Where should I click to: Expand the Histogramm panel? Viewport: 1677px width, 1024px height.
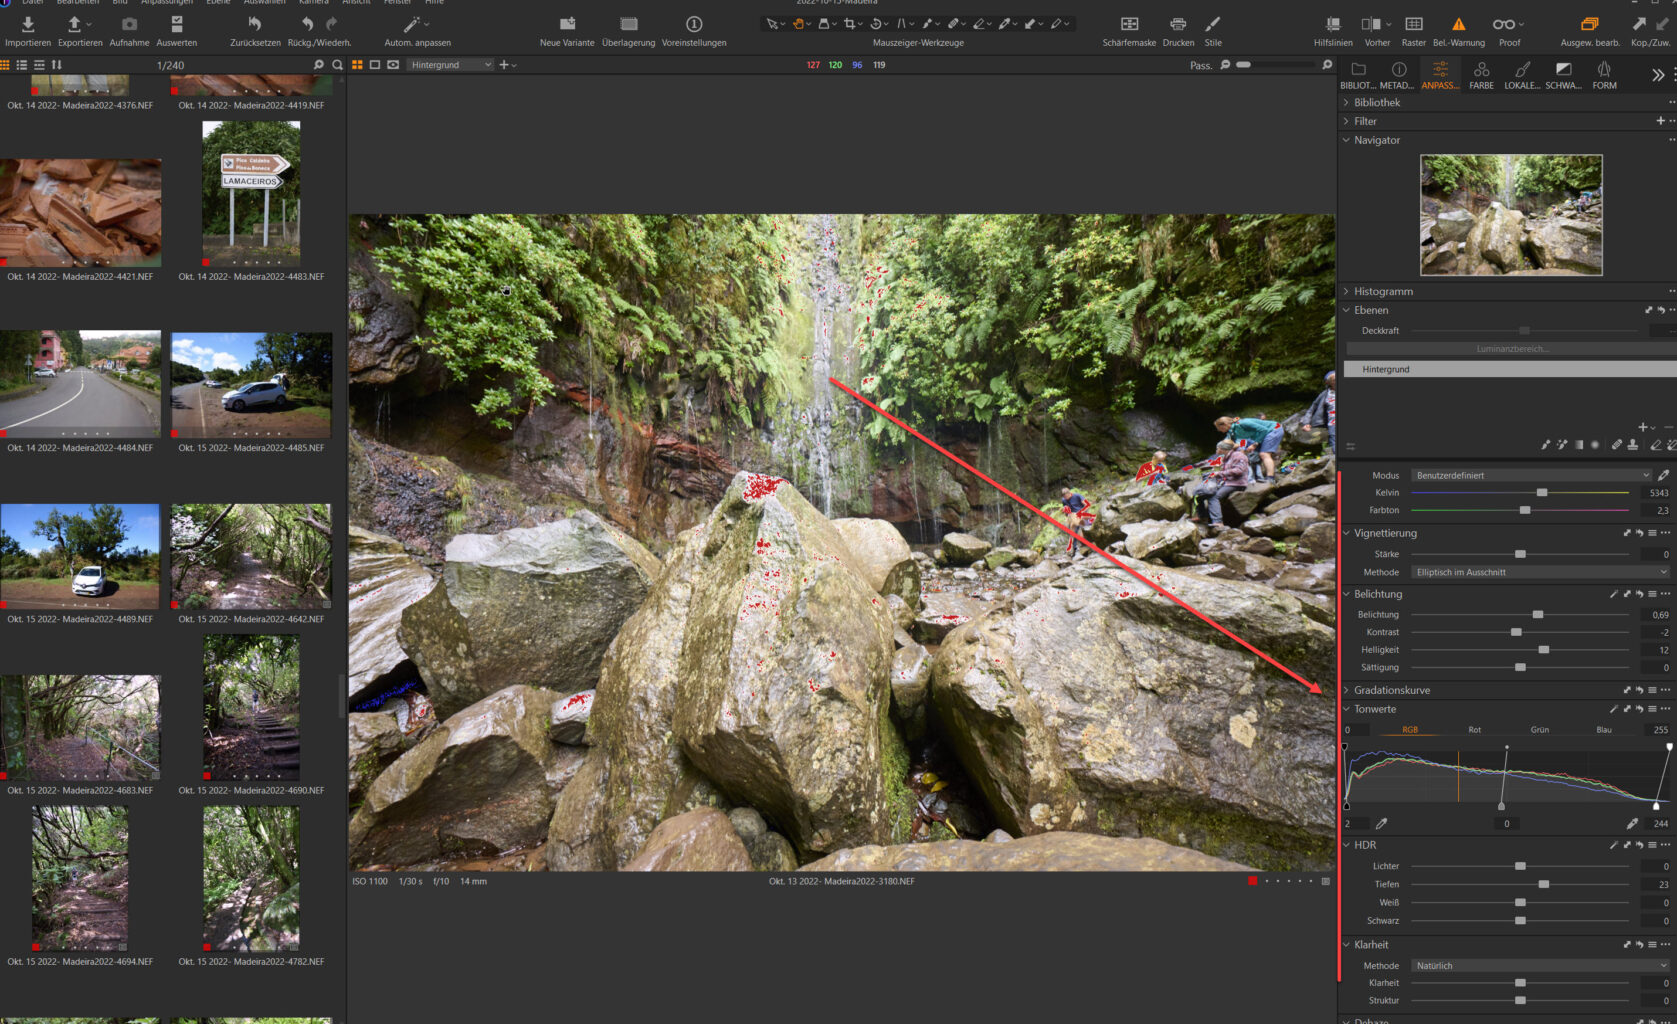(x=1347, y=291)
